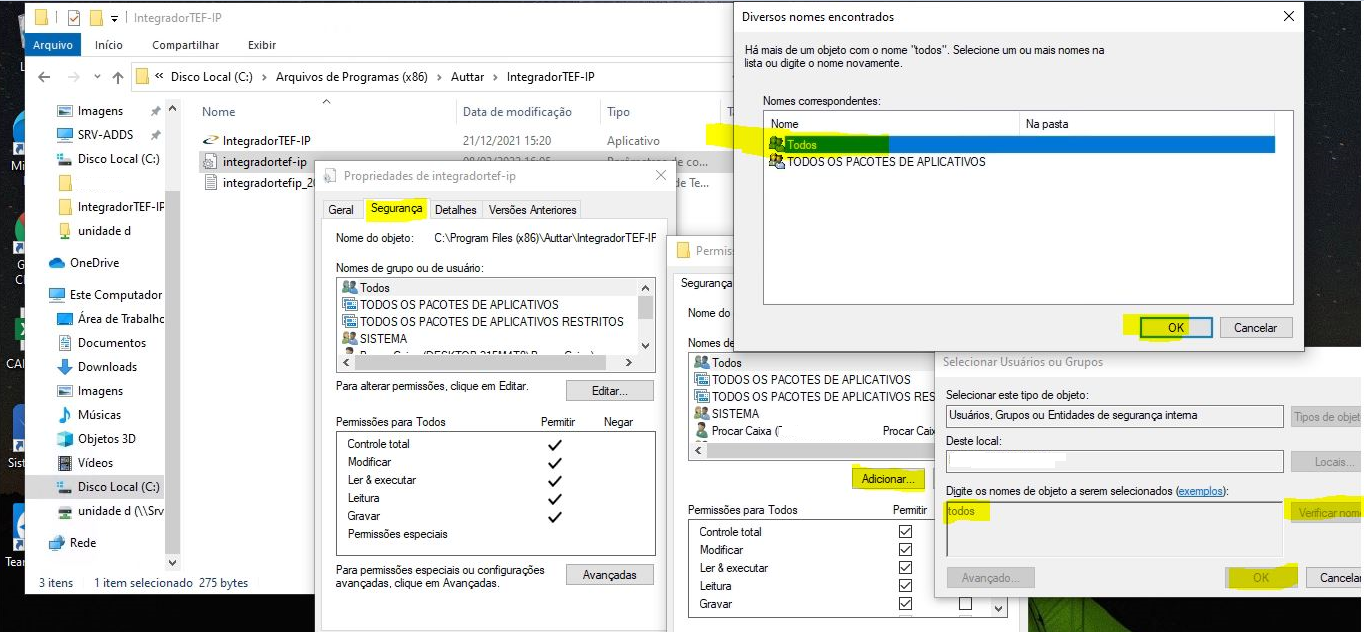The height and width of the screenshot is (632, 1364).
Task: Click the Avançadas button in Propriedades
Action: pyautogui.click(x=610, y=575)
